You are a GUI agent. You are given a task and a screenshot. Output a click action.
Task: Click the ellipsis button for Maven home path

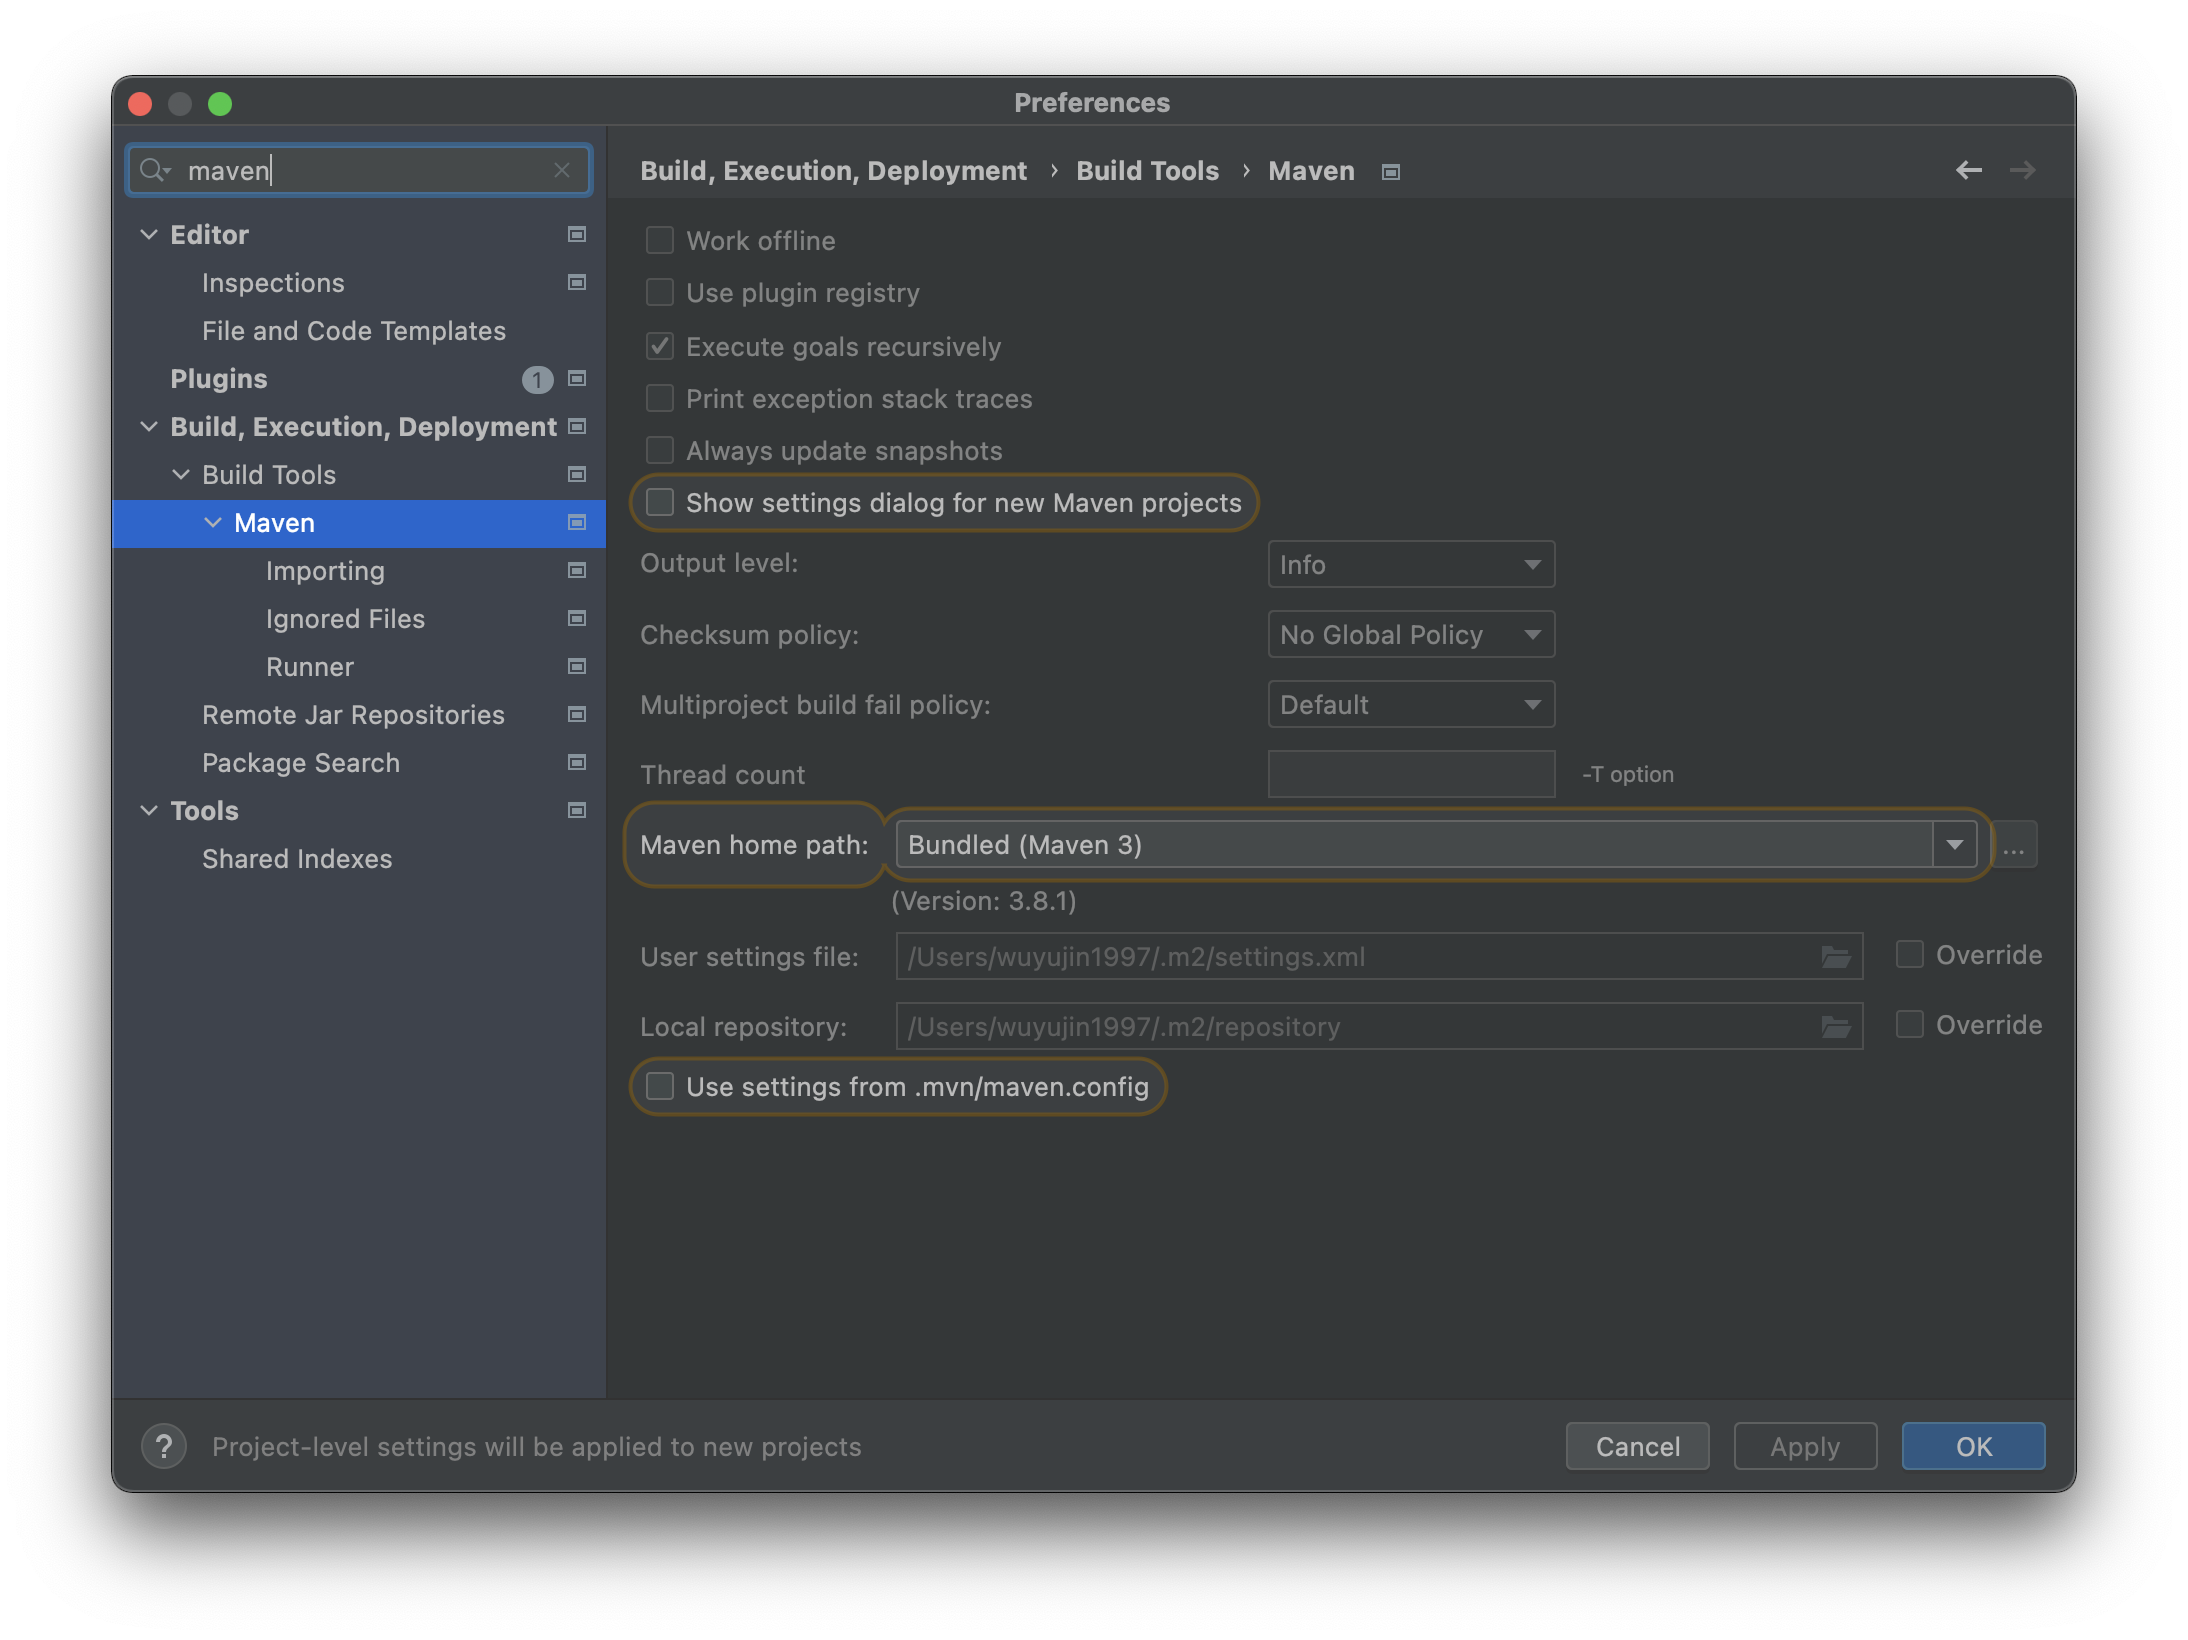point(2014,845)
